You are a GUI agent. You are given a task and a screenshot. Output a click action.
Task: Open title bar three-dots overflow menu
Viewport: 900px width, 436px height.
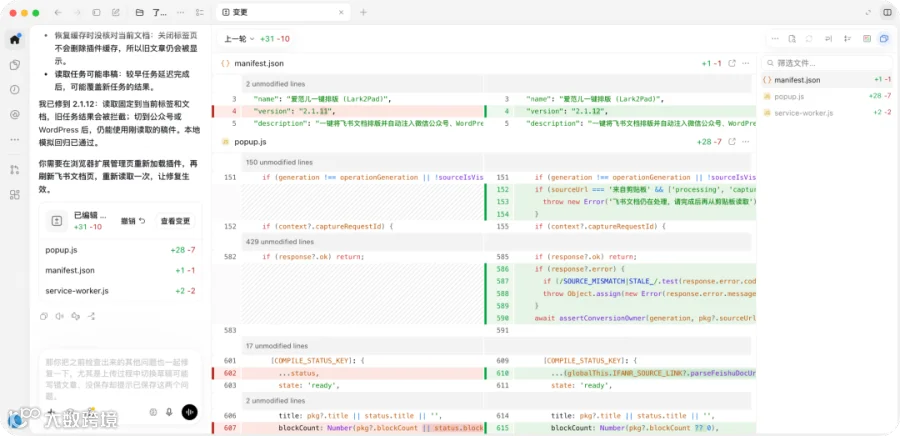pos(181,12)
